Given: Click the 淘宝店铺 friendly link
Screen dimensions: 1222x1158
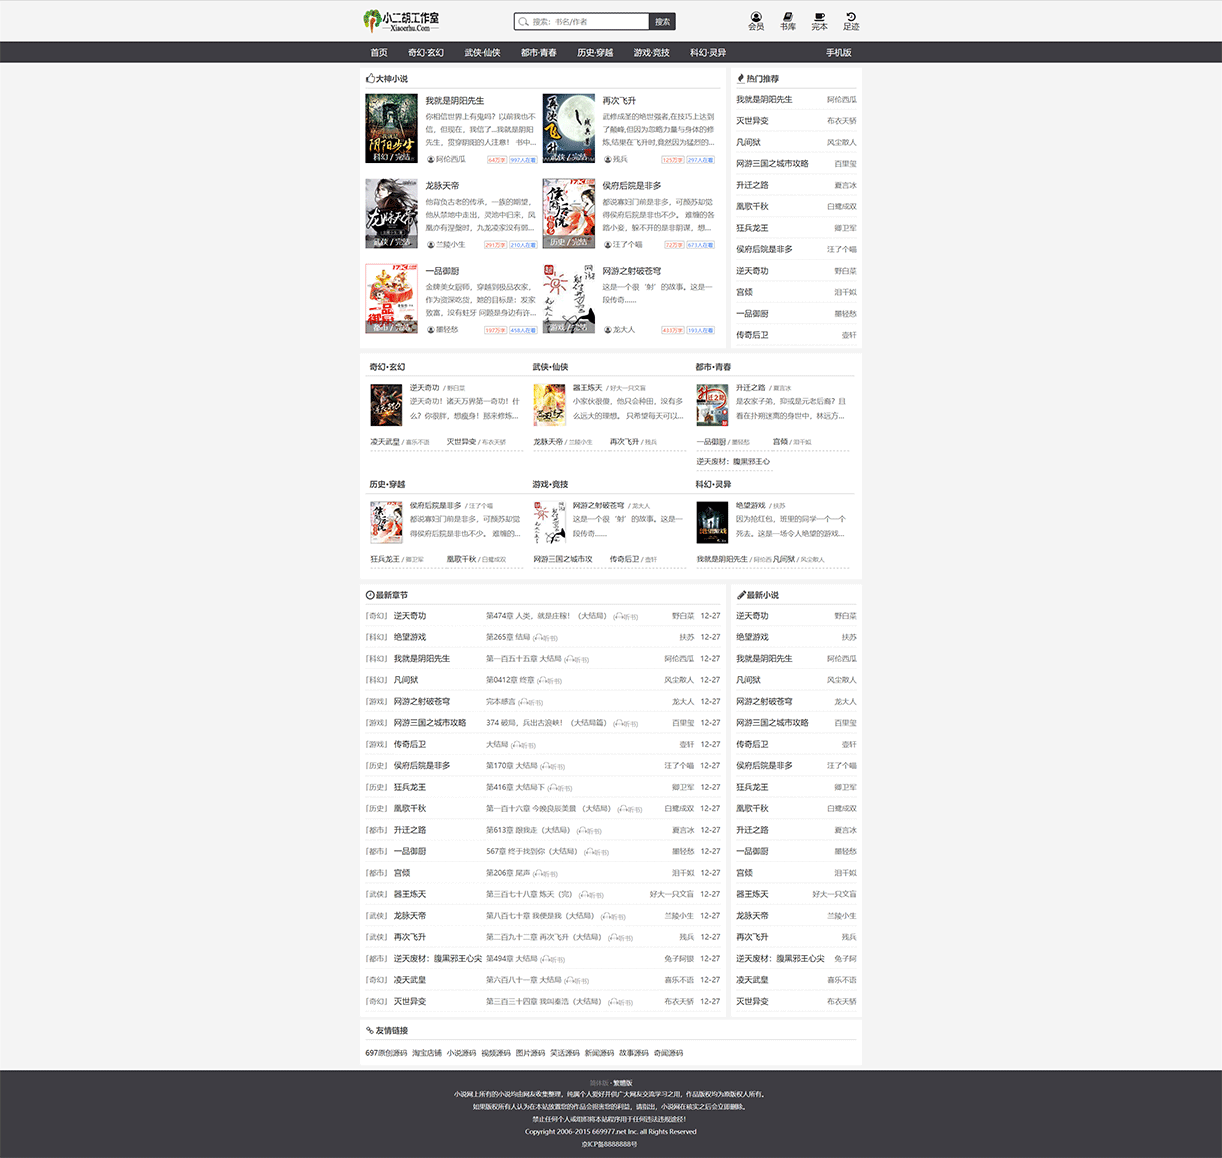Looking at the screenshot, I should tap(427, 1053).
